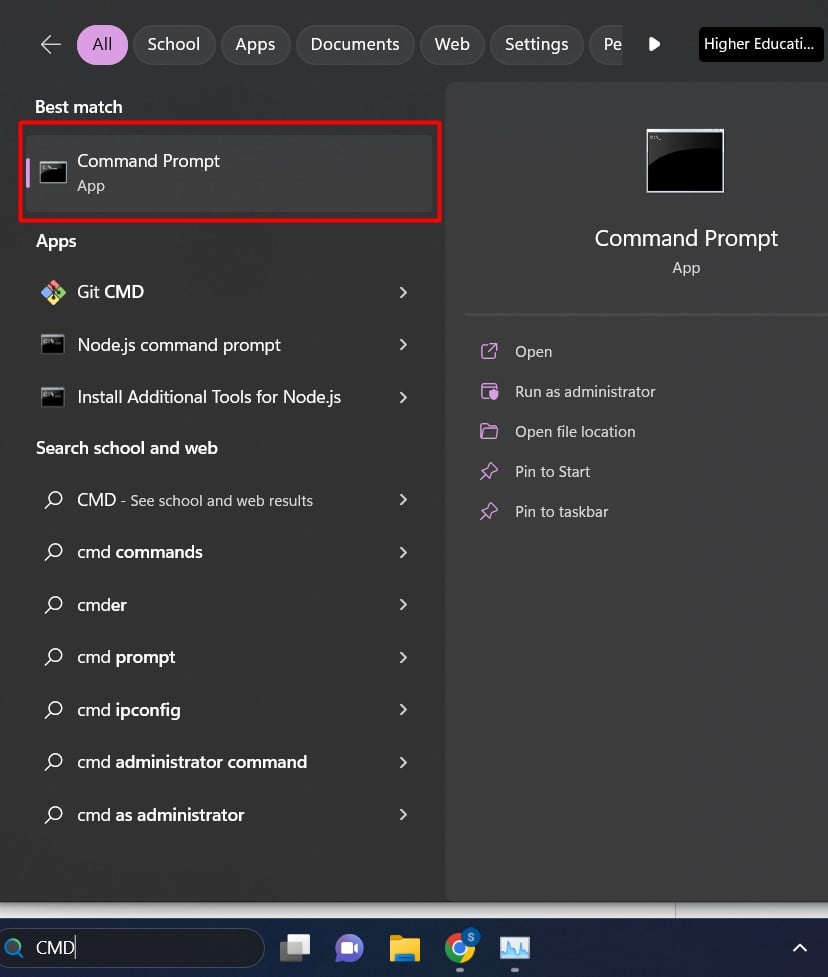Launch Google Chrome from the taskbar
Image resolution: width=828 pixels, height=977 pixels.
pyautogui.click(x=460, y=947)
